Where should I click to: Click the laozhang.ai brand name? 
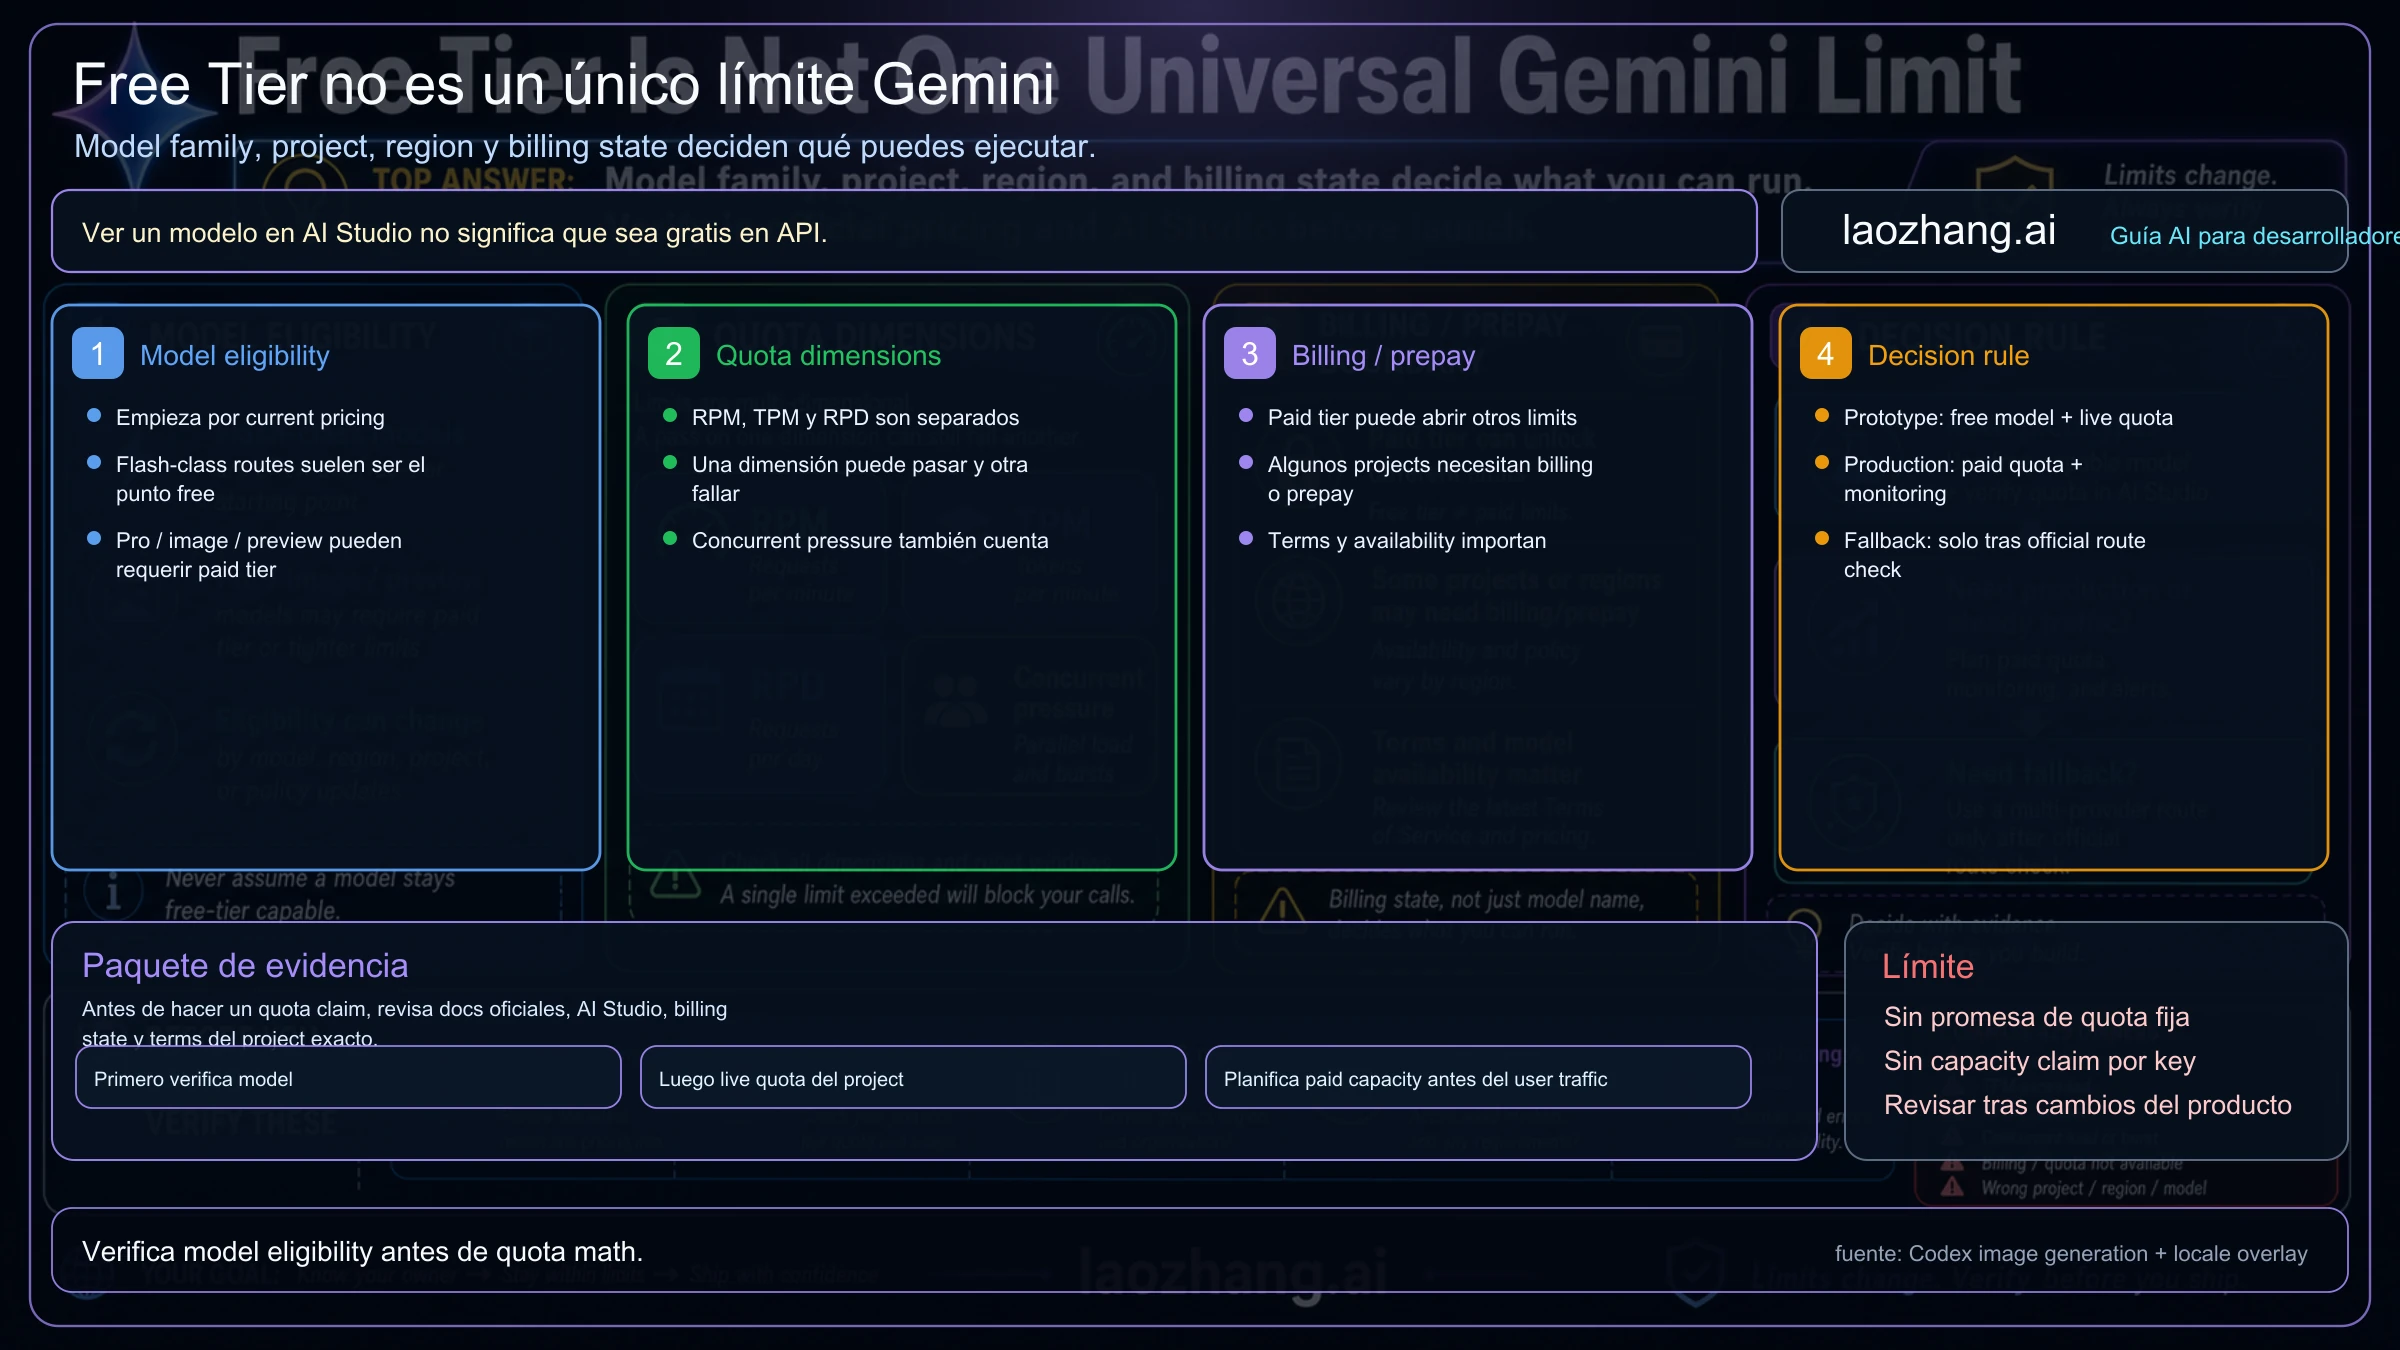[x=1949, y=231]
